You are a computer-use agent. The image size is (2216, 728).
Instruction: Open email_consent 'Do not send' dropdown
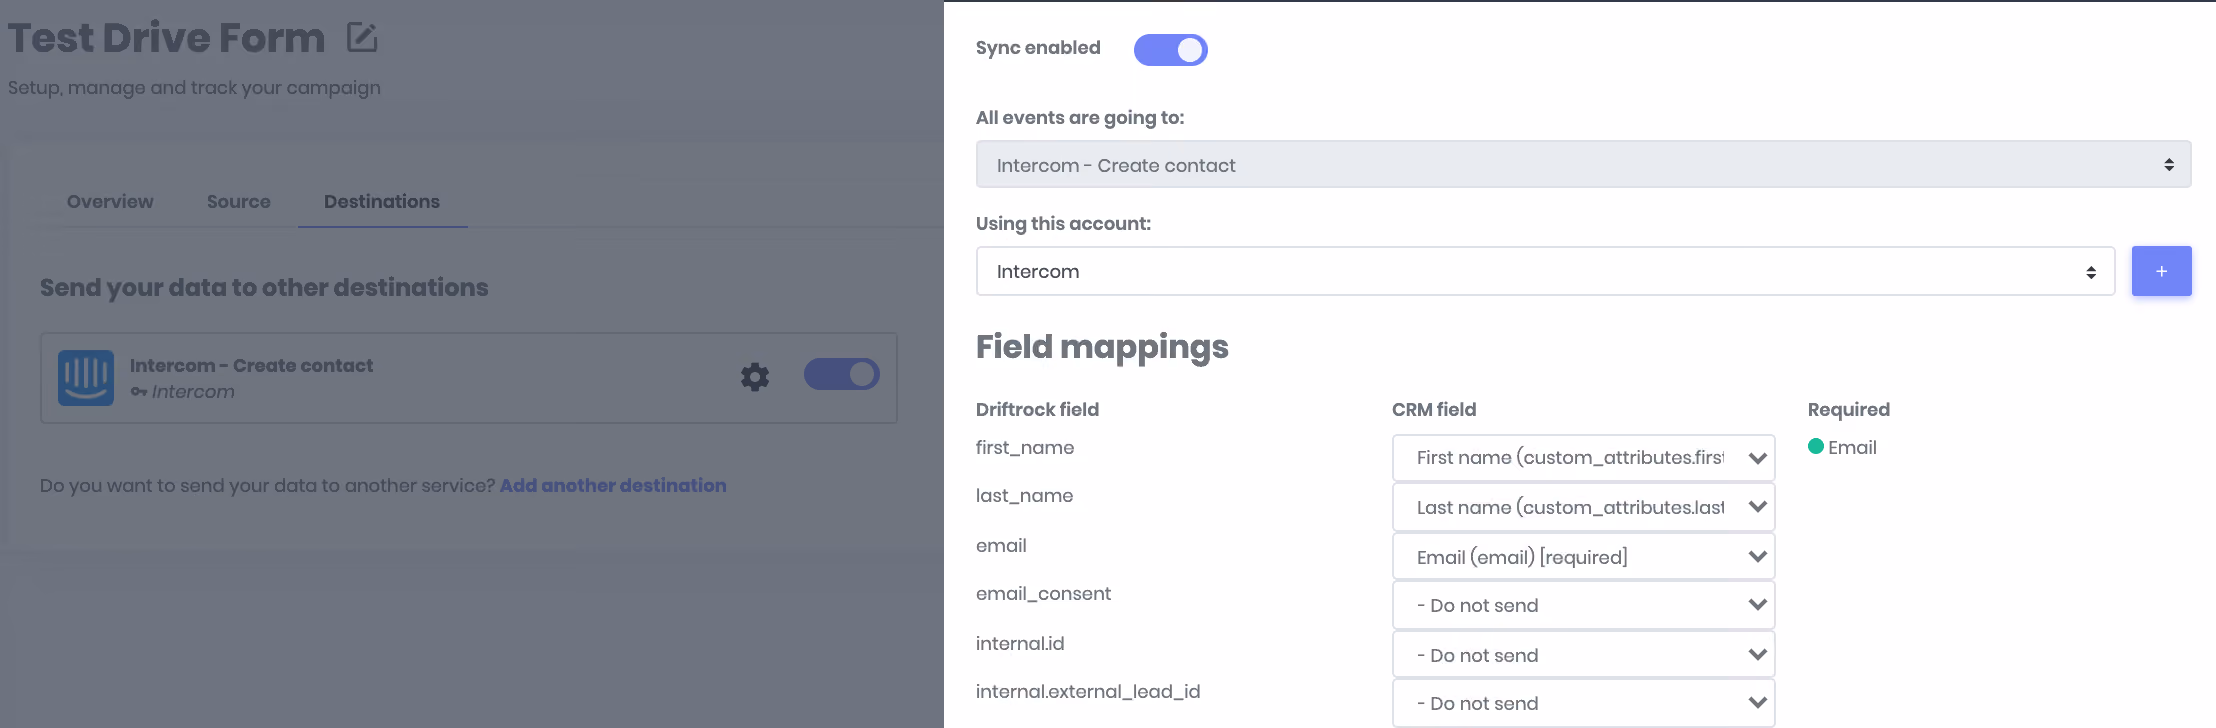[1583, 605]
